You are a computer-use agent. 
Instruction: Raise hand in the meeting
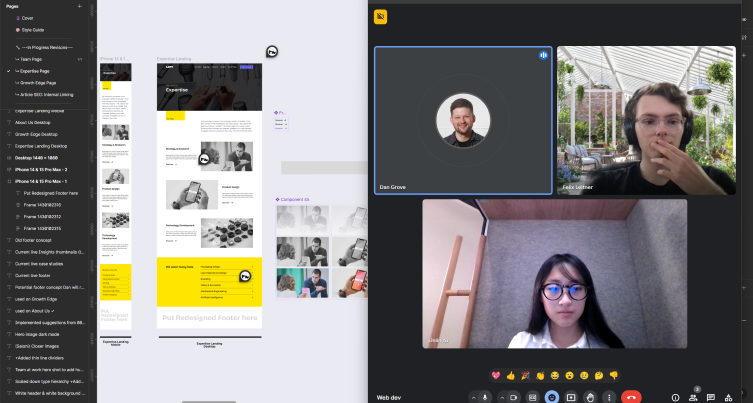click(590, 397)
